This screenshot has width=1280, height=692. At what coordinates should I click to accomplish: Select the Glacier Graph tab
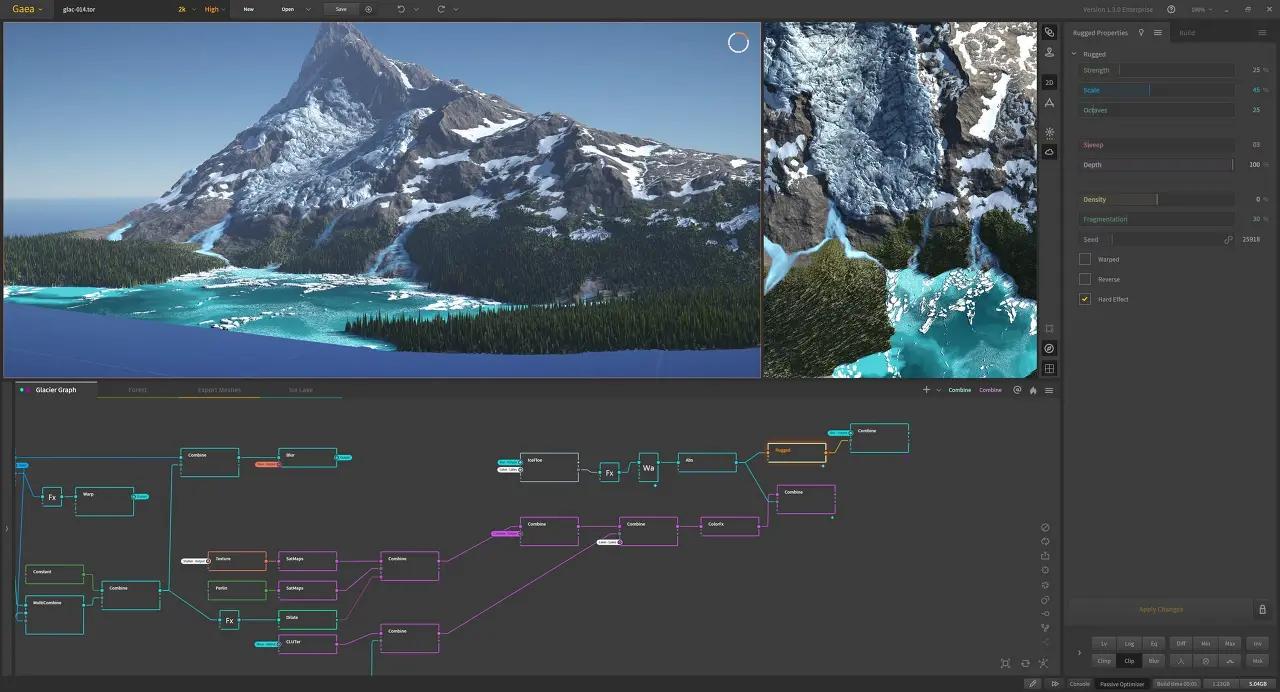(x=56, y=389)
